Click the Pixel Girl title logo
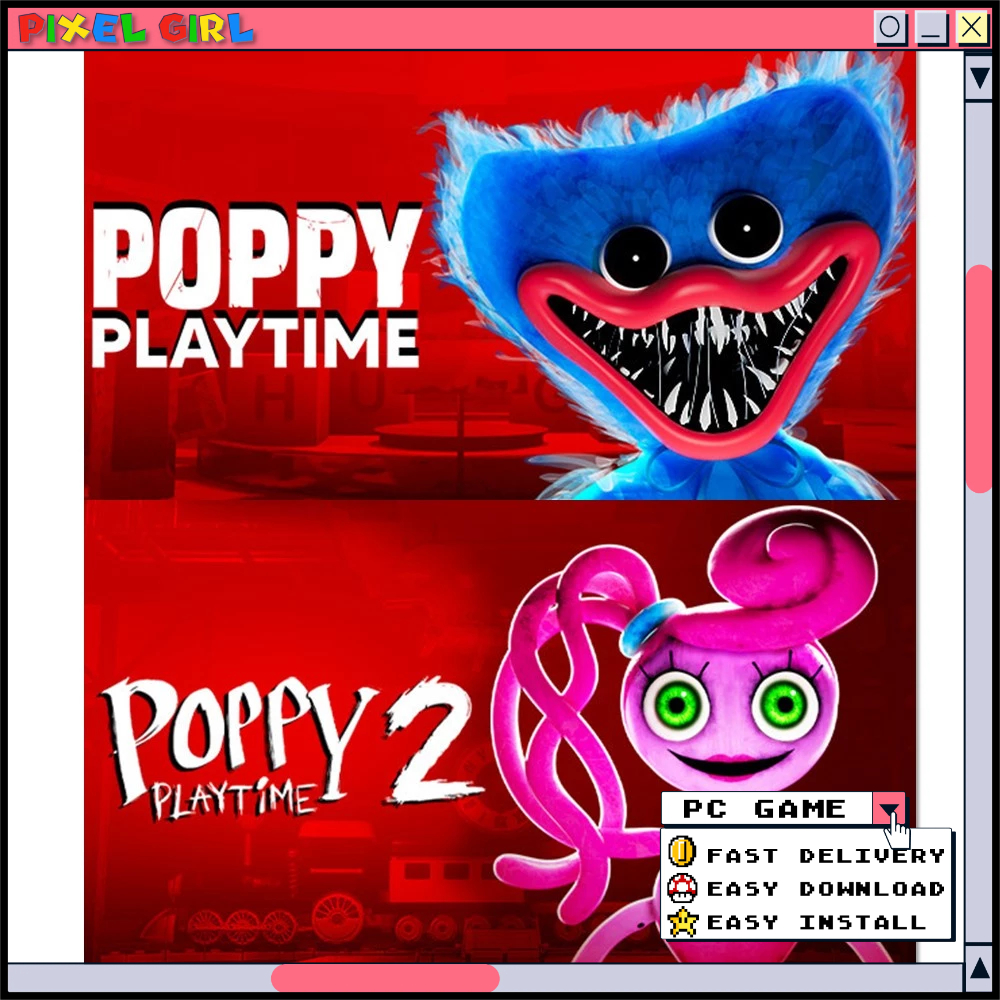Image resolution: width=1000 pixels, height=1000 pixels. (136, 29)
